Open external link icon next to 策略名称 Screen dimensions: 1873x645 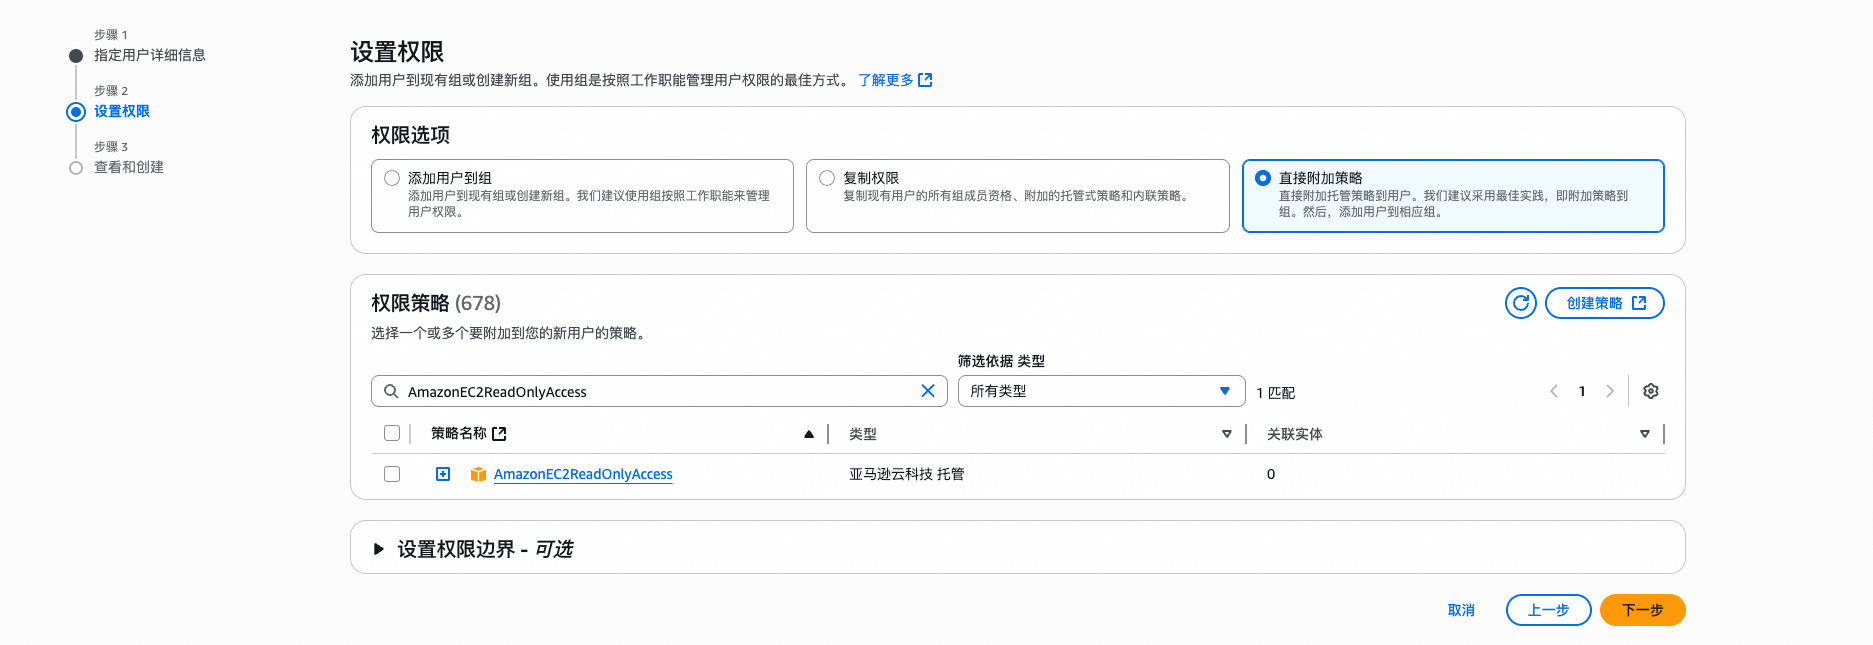click(500, 433)
